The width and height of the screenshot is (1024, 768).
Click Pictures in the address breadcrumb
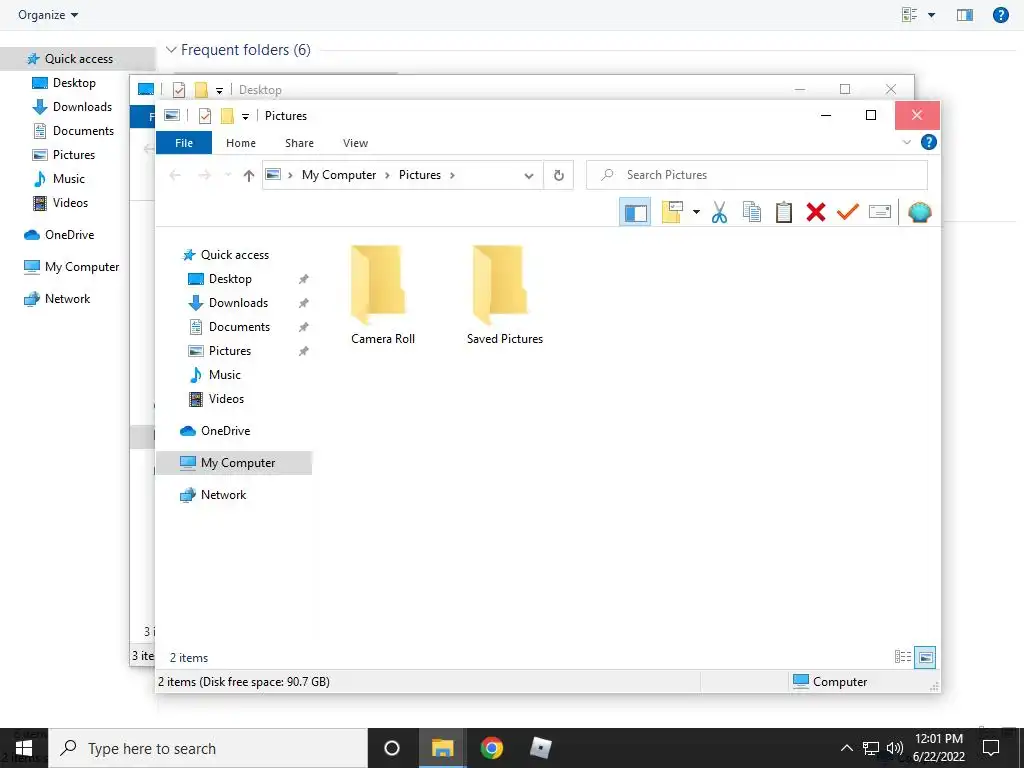[x=420, y=175]
